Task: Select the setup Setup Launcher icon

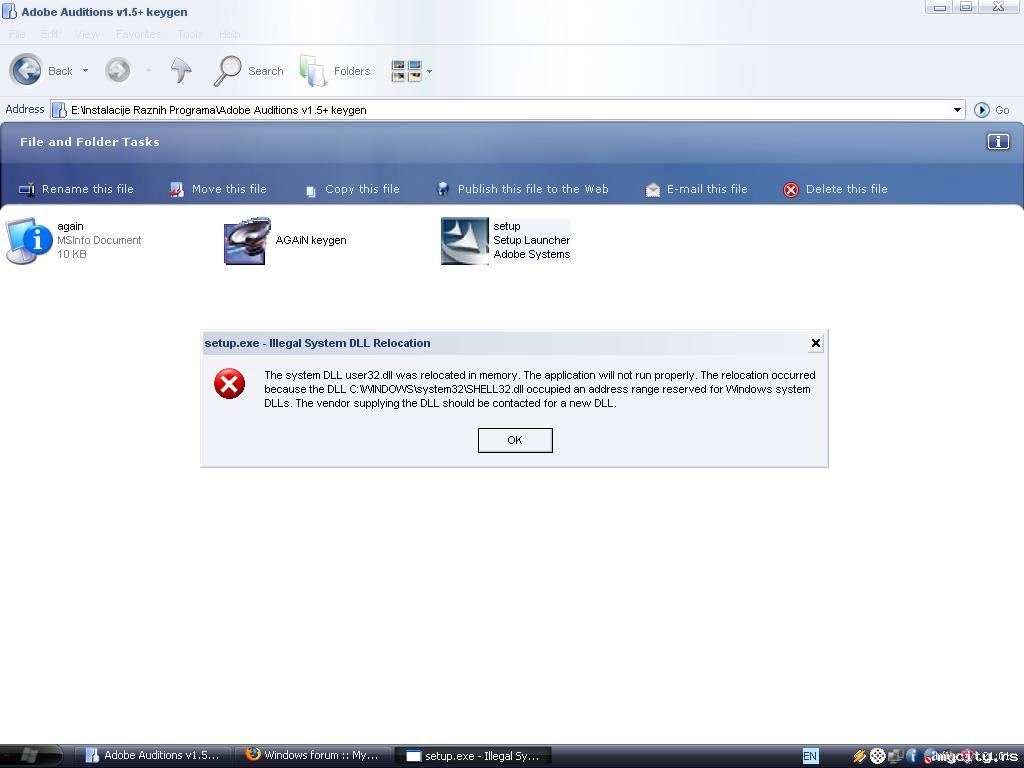Action: point(464,241)
